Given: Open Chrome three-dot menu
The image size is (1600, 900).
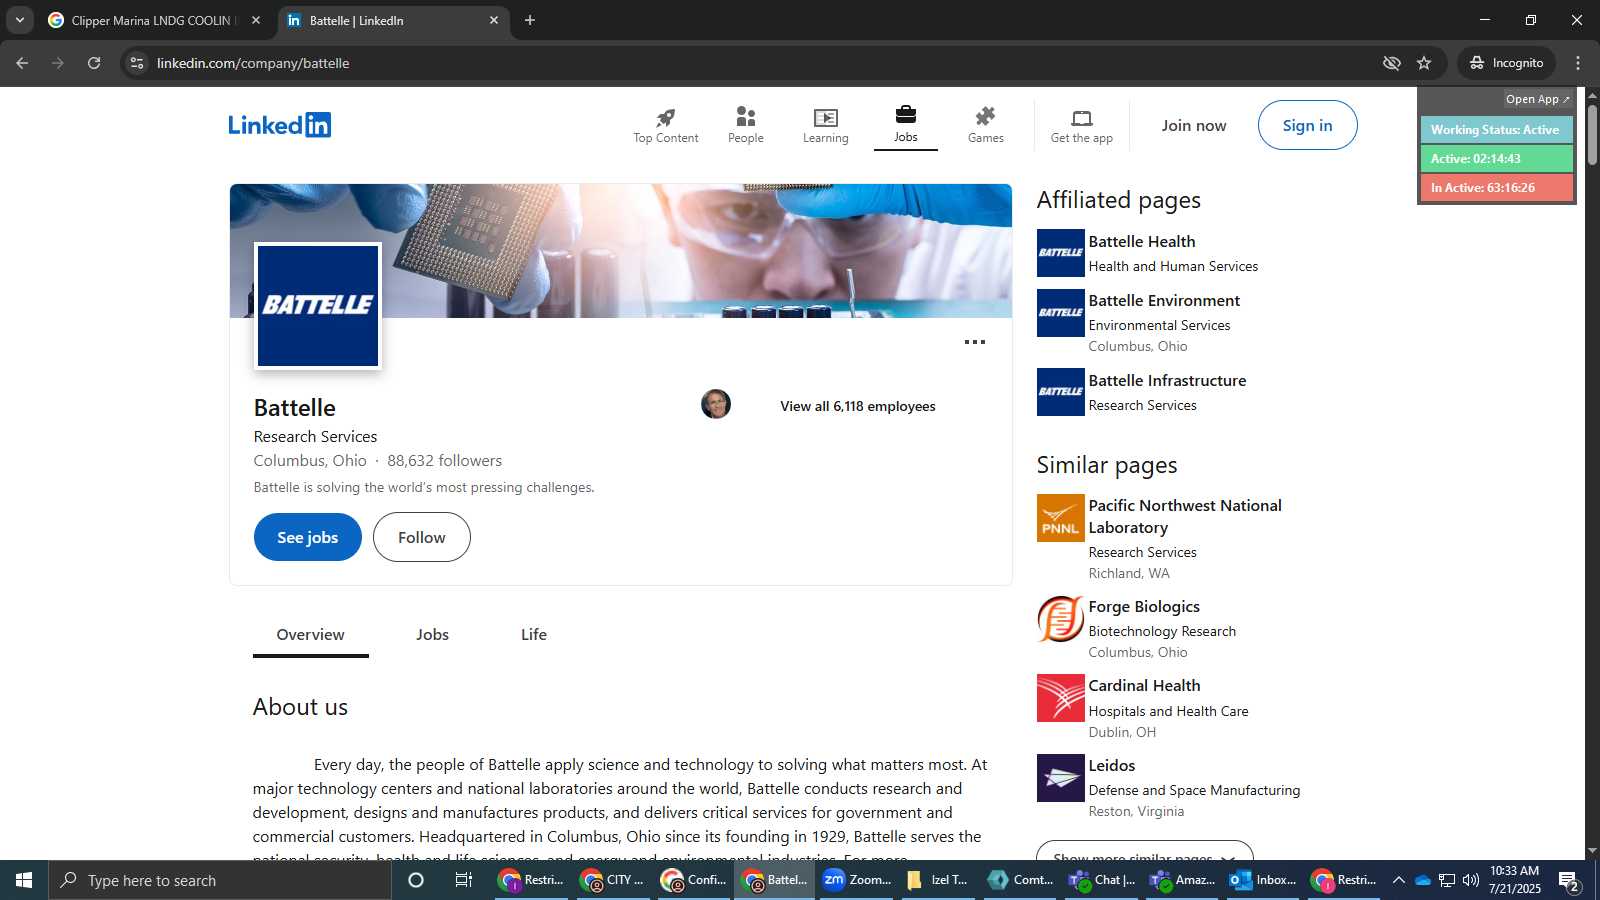Looking at the screenshot, I should (1578, 63).
